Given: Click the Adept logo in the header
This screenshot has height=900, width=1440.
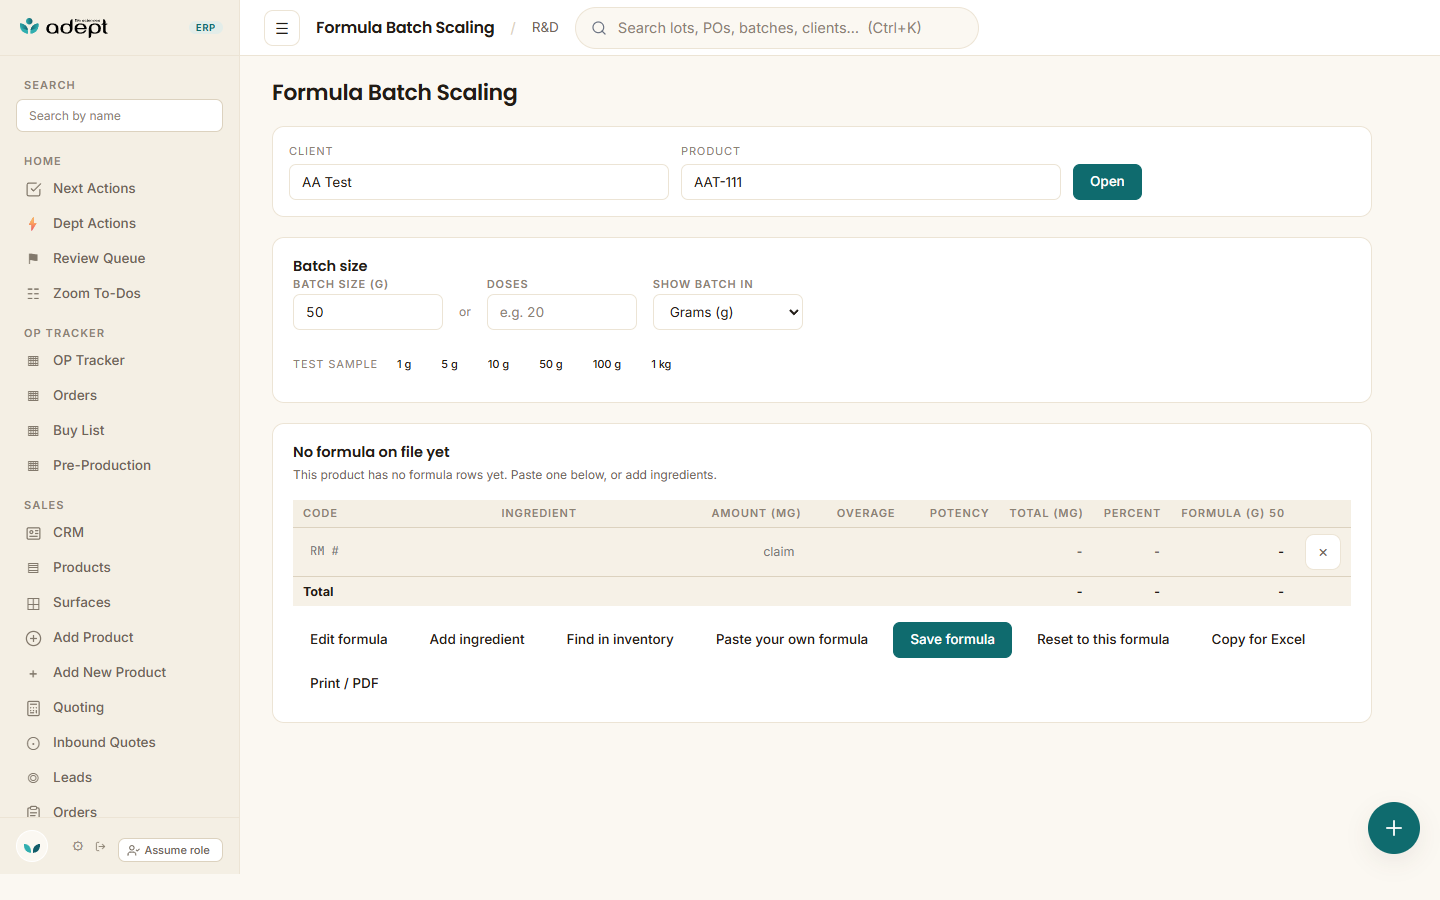Looking at the screenshot, I should (x=64, y=27).
